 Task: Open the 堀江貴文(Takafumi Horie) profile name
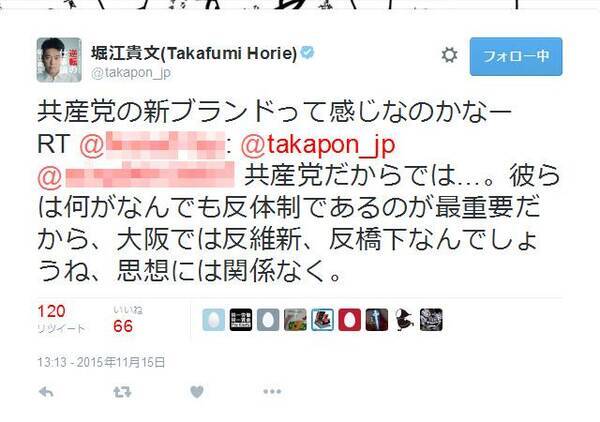click(x=194, y=53)
